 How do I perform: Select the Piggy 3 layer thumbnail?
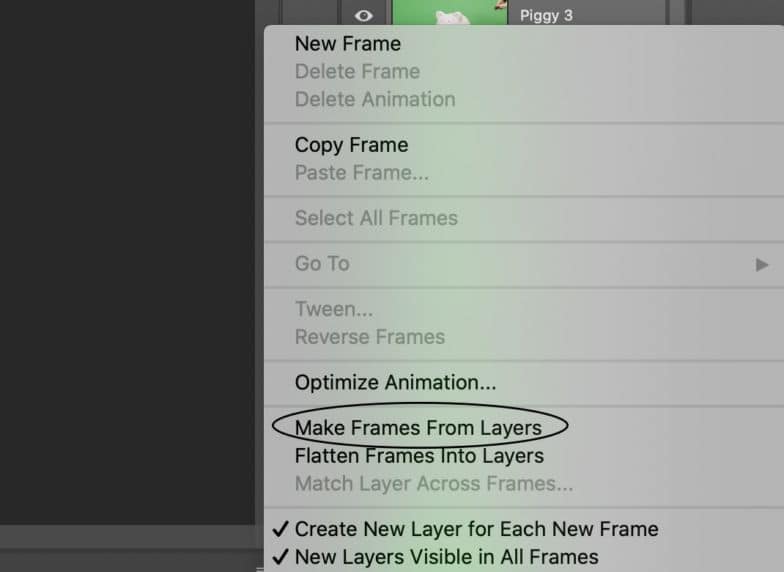click(448, 12)
